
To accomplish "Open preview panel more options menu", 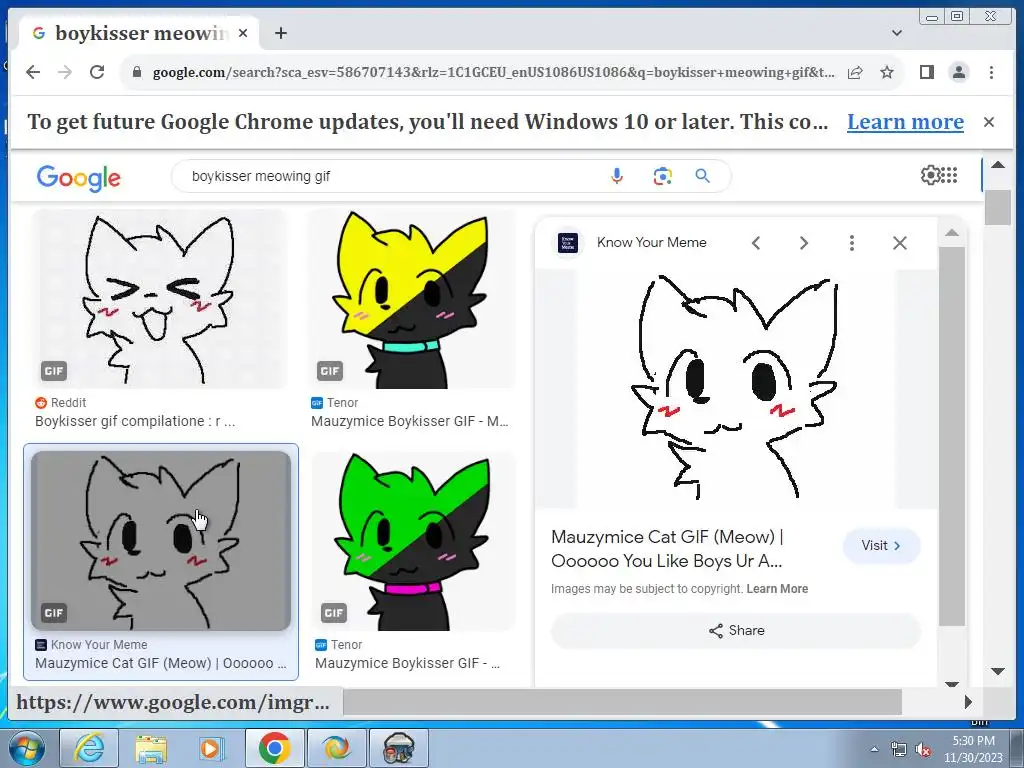I will pyautogui.click(x=852, y=243).
